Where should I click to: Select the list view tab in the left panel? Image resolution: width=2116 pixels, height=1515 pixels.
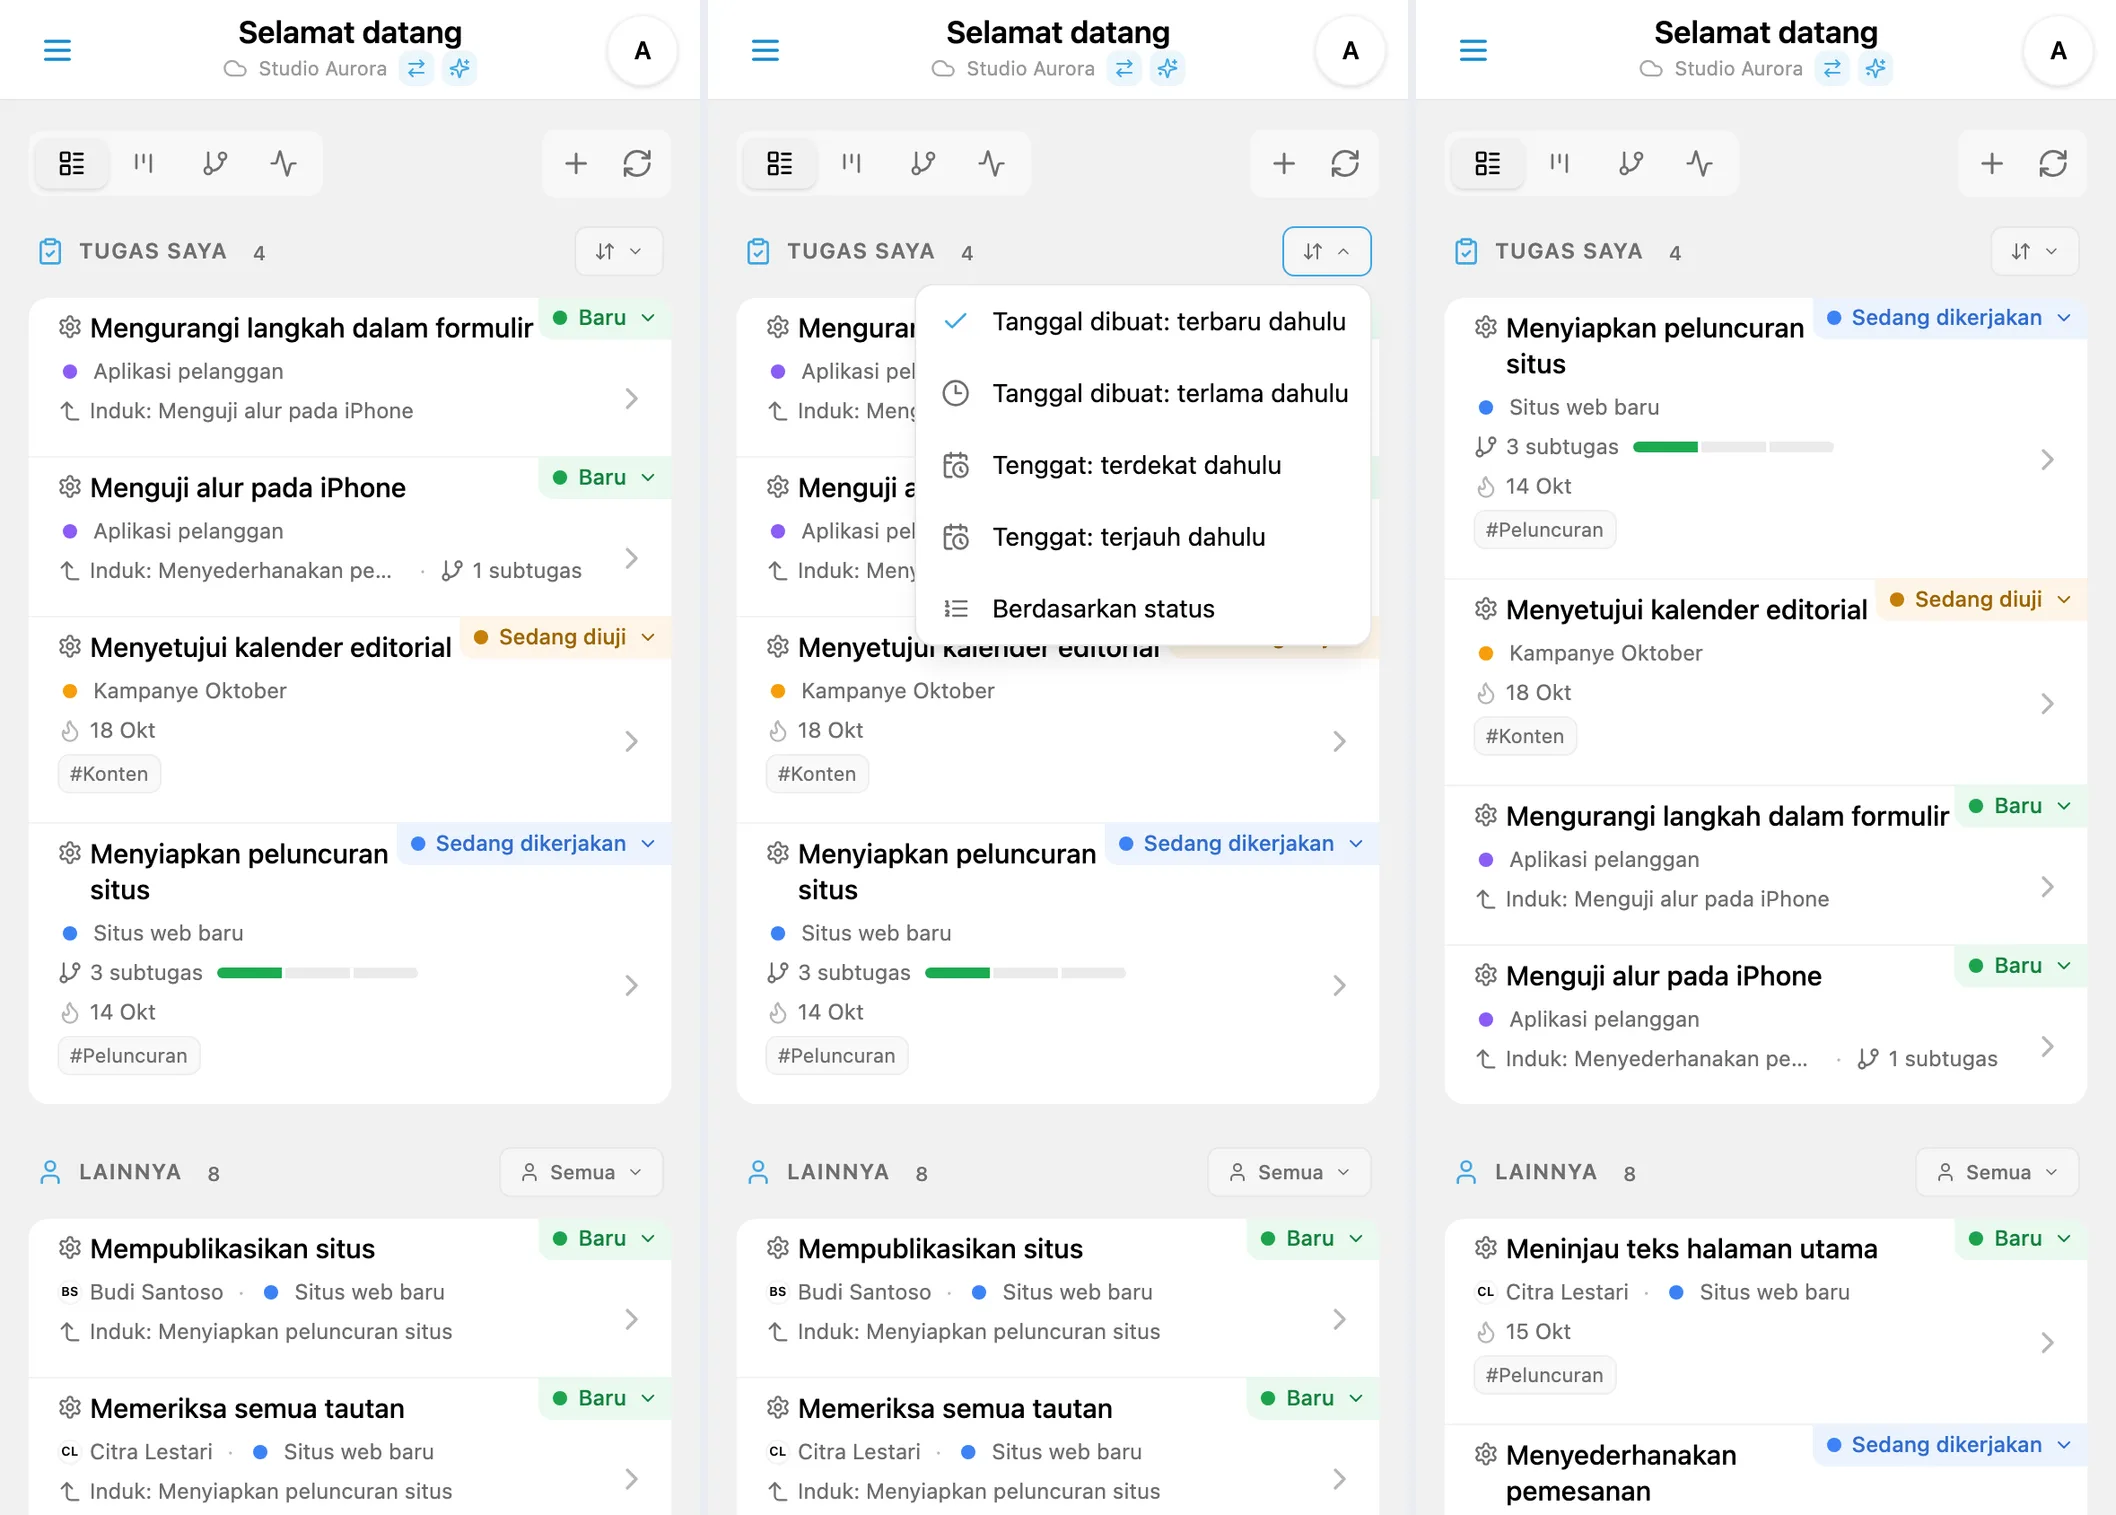(72, 163)
